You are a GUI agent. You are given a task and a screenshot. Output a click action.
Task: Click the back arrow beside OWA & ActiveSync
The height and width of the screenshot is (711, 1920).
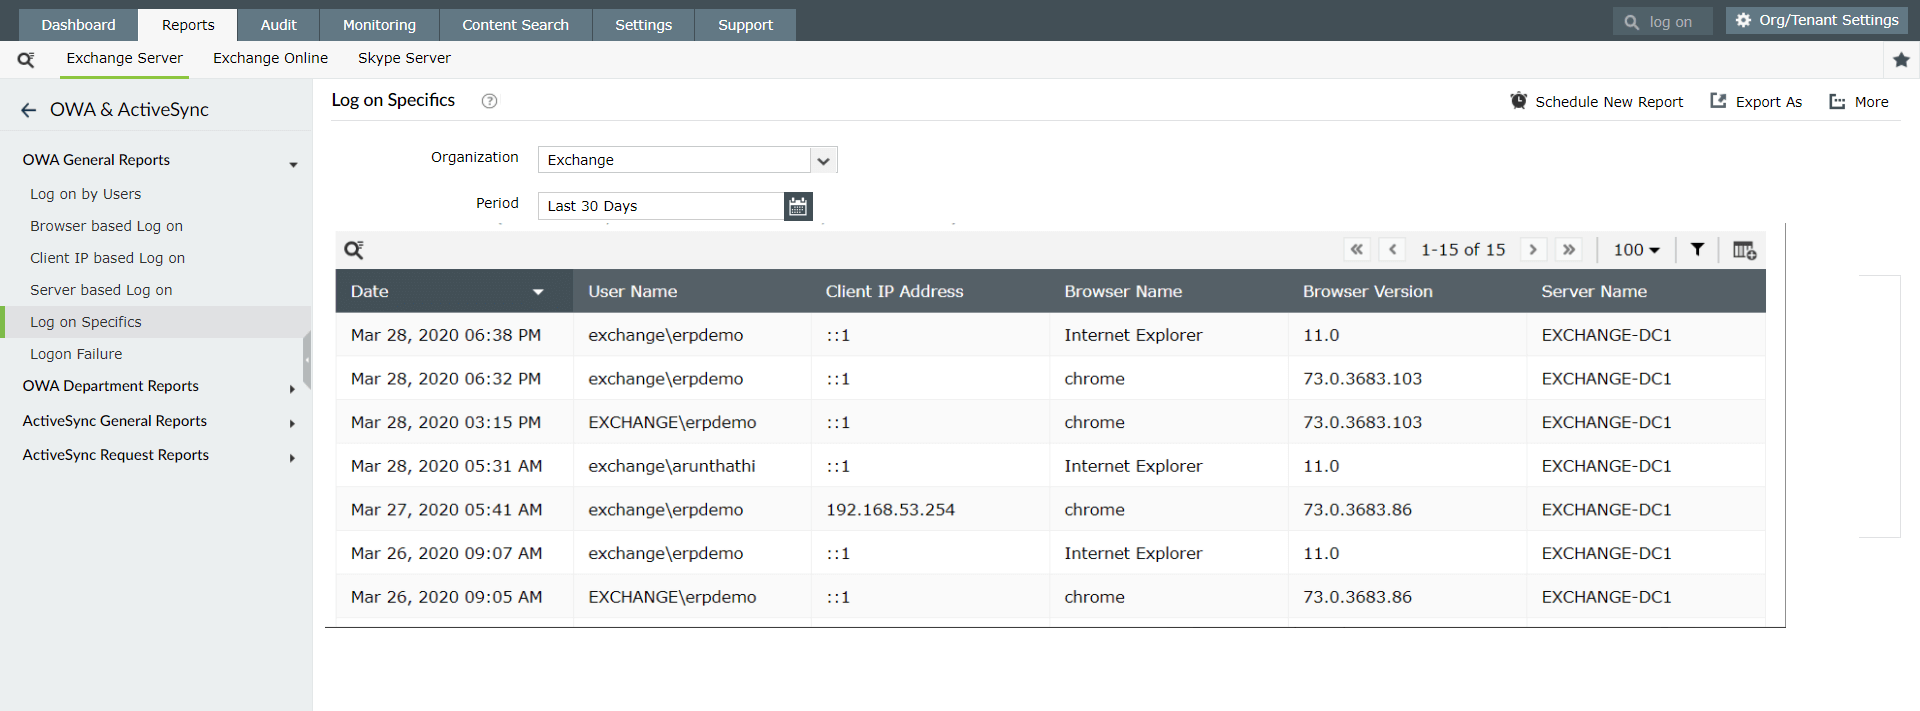[28, 110]
